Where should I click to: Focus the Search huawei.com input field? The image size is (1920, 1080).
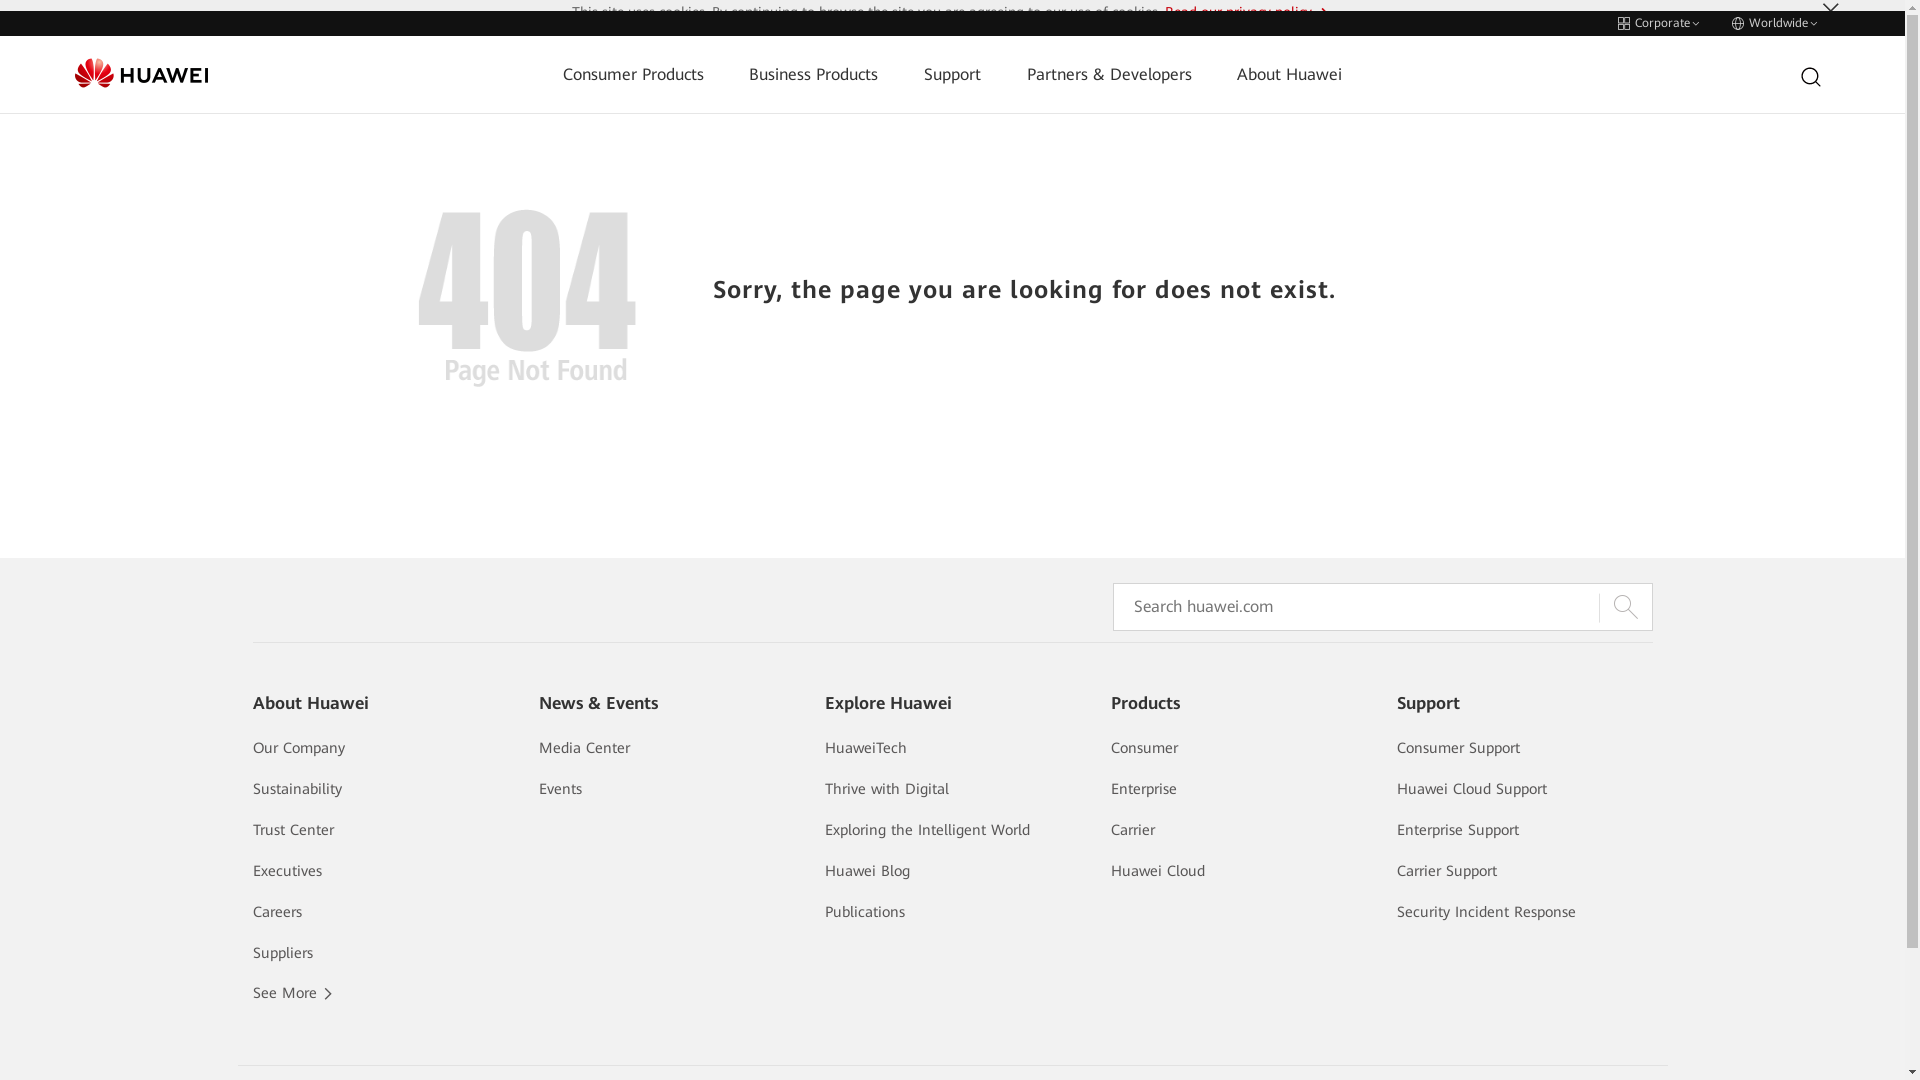click(1355, 607)
